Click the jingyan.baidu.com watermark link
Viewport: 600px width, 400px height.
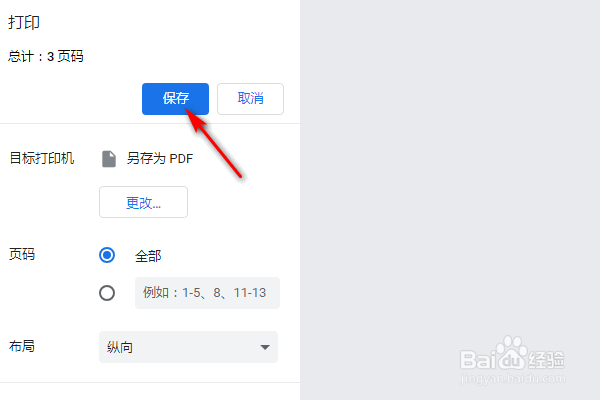[x=513, y=379]
